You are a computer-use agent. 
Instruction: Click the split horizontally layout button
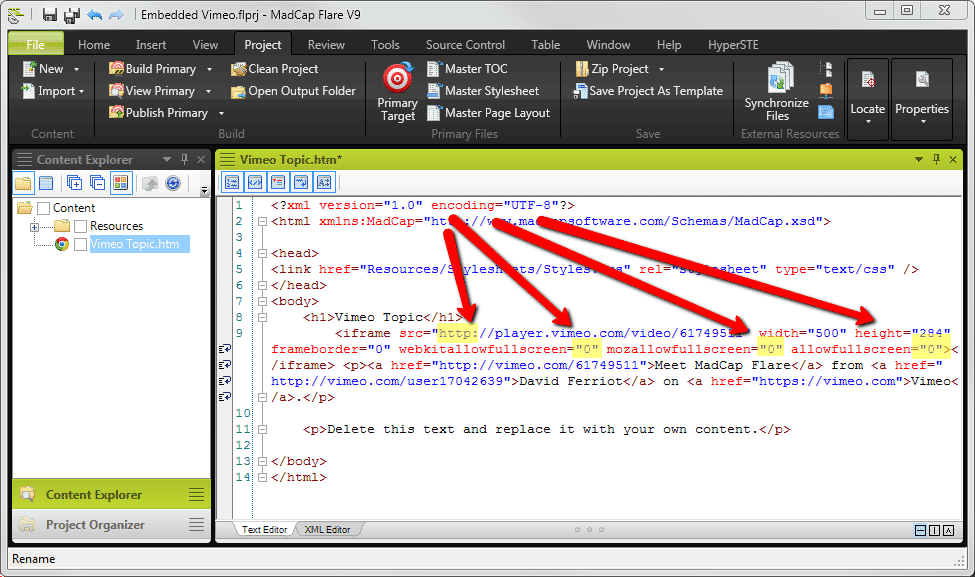tap(920, 530)
